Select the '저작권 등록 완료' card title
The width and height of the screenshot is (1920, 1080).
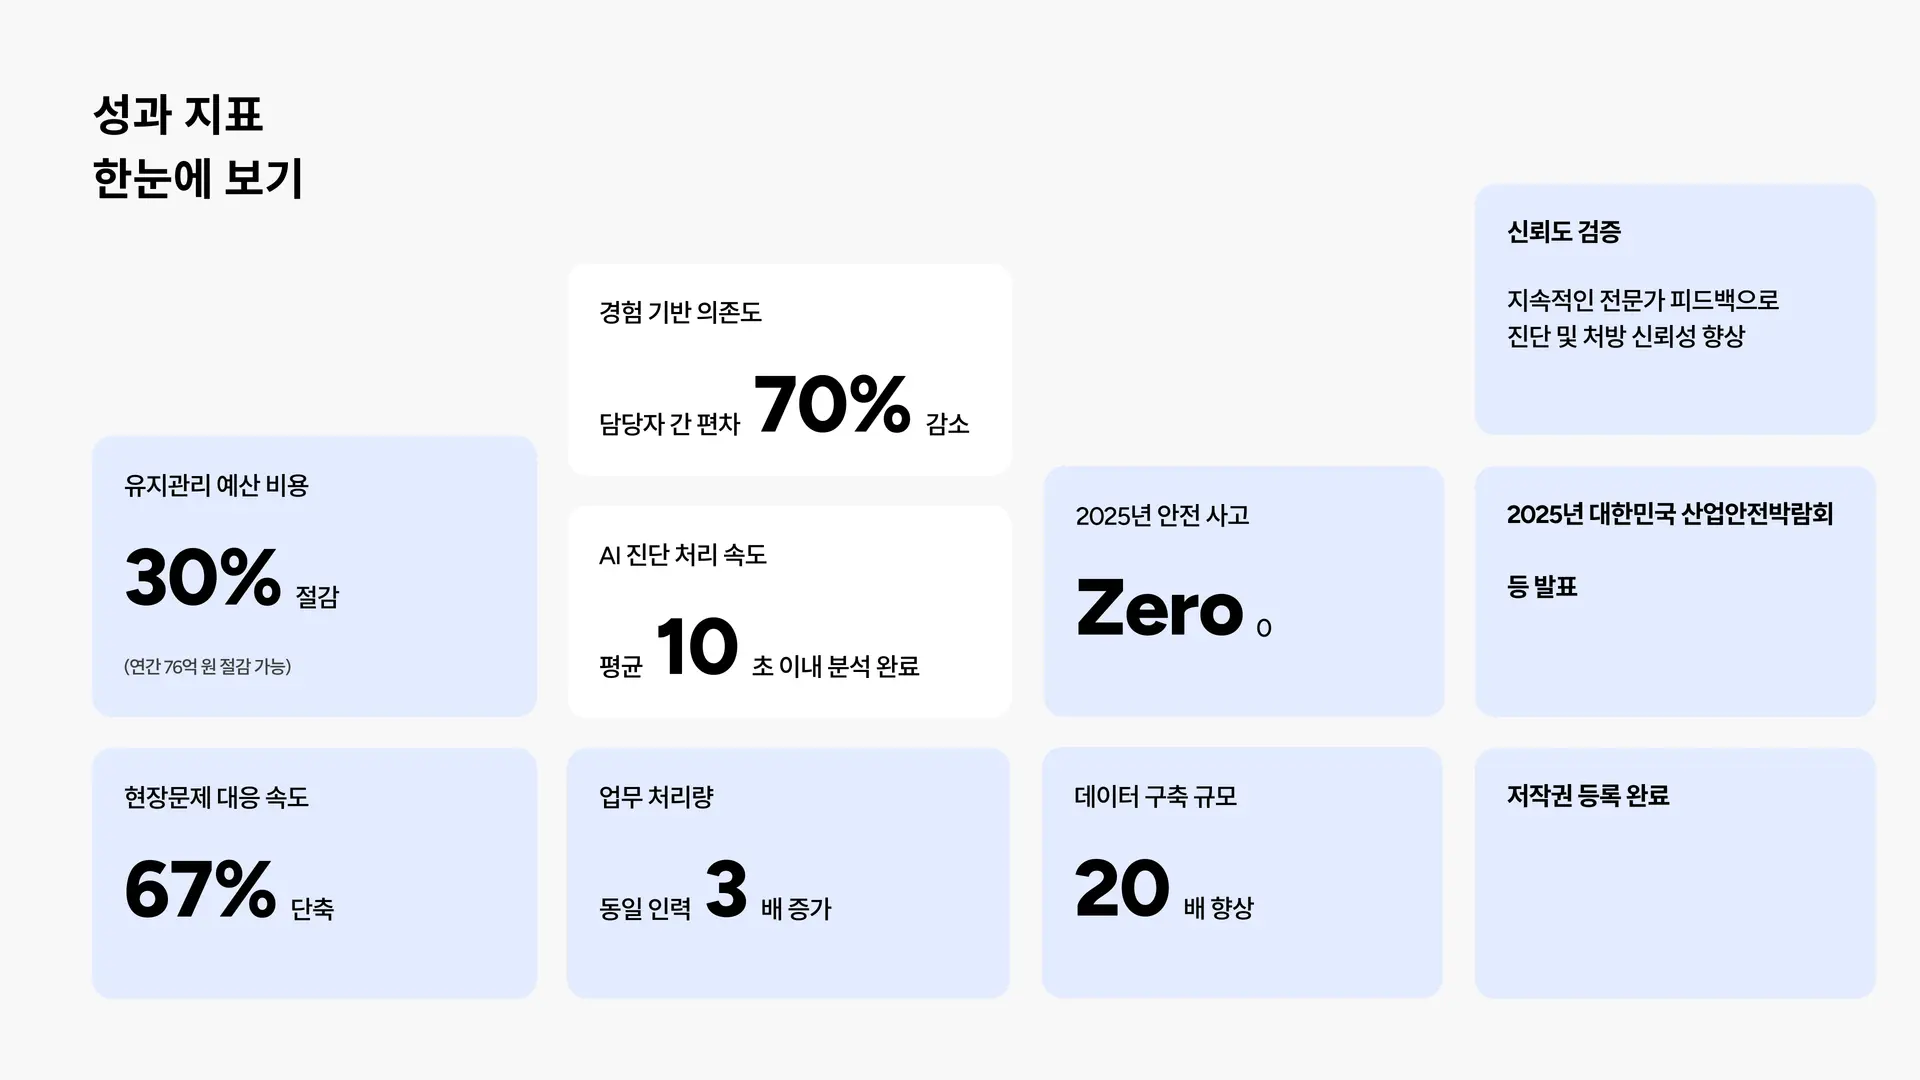1587,796
